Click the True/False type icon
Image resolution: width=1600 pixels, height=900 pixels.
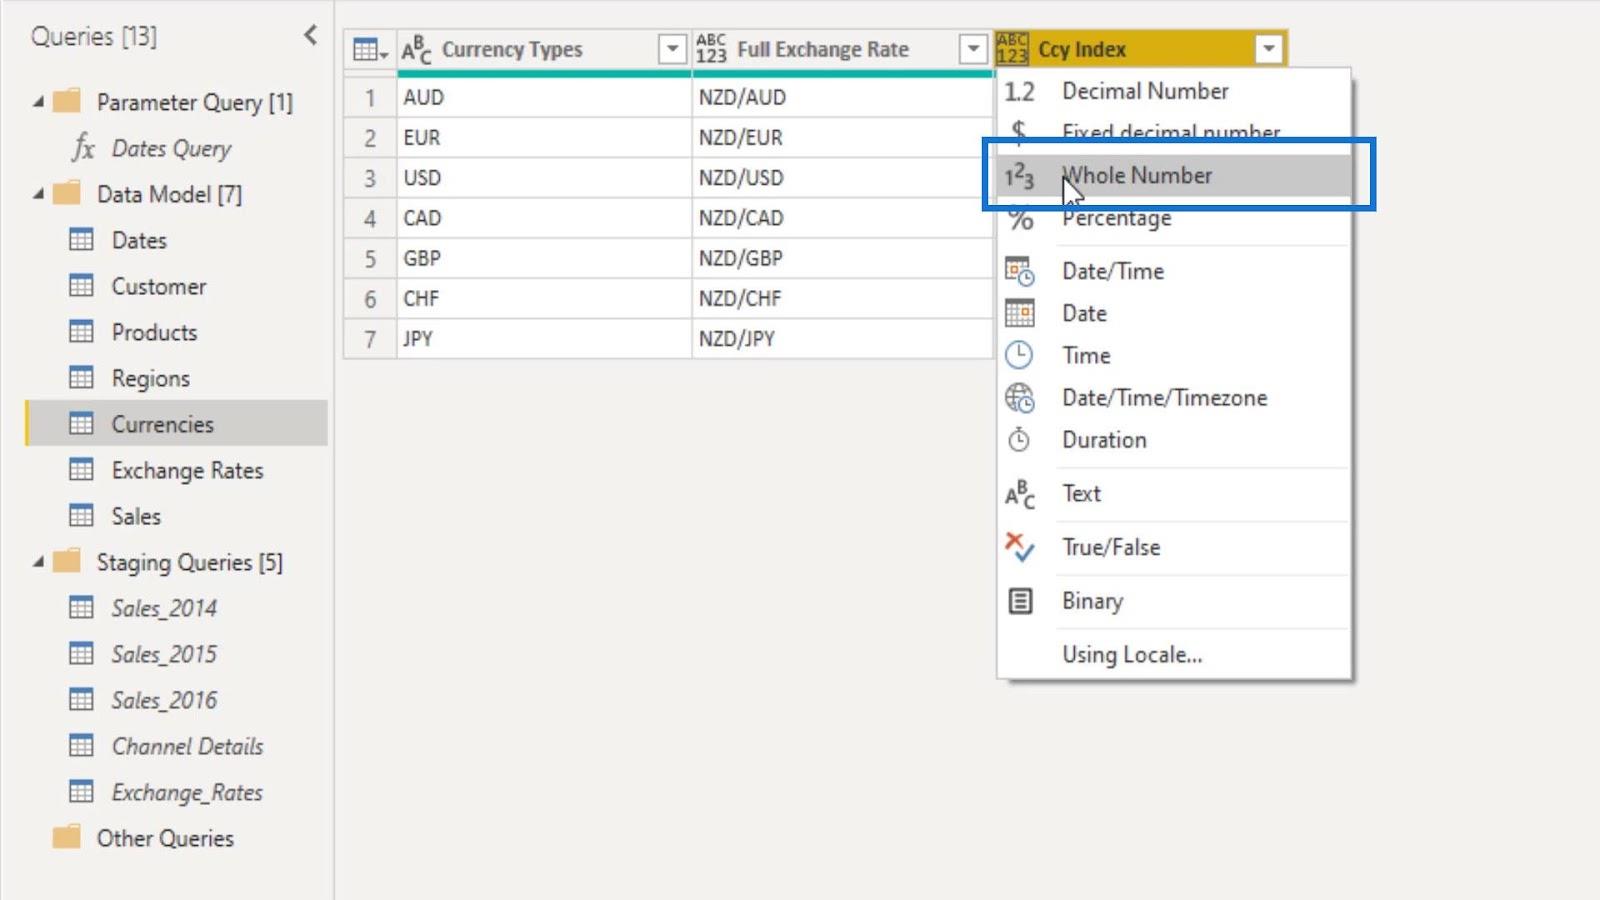click(x=1019, y=547)
